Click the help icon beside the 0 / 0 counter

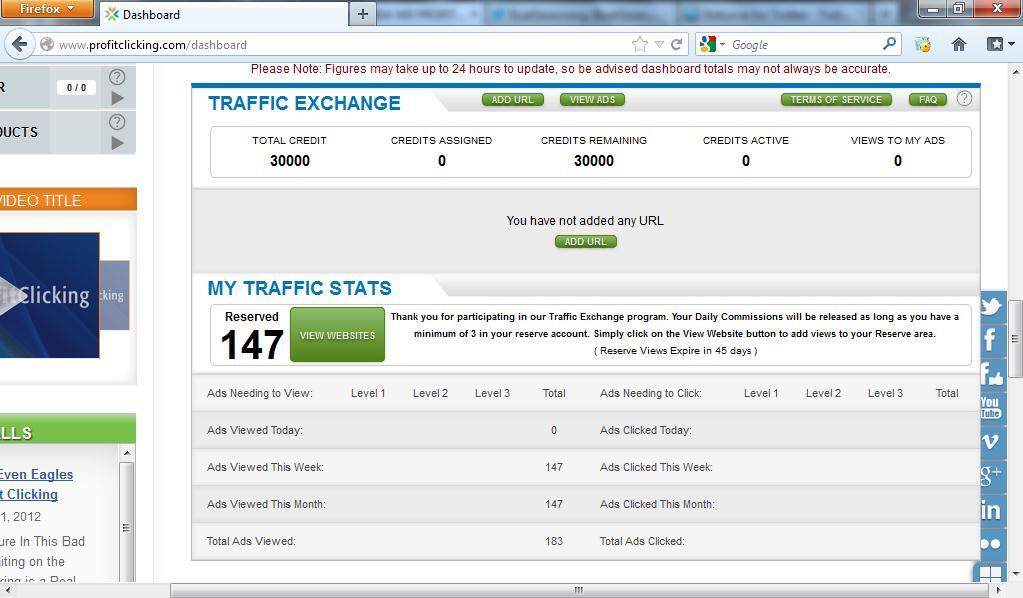tap(117, 77)
